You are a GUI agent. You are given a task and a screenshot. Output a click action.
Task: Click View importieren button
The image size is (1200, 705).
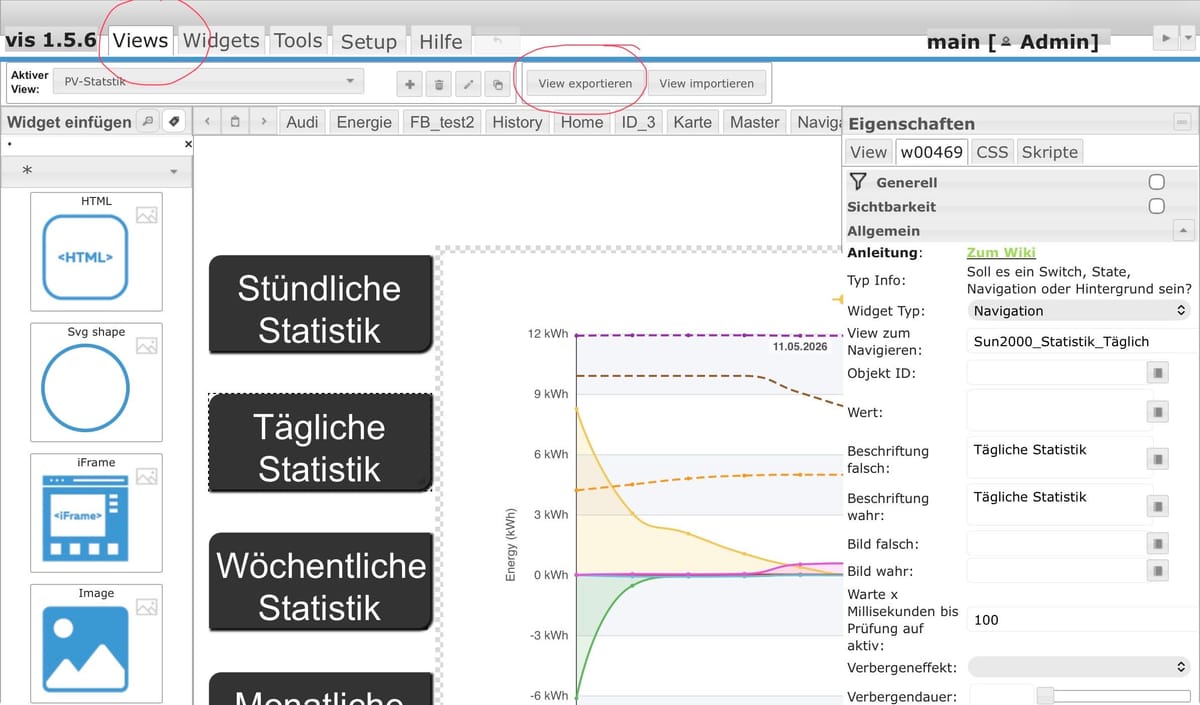click(x=707, y=83)
